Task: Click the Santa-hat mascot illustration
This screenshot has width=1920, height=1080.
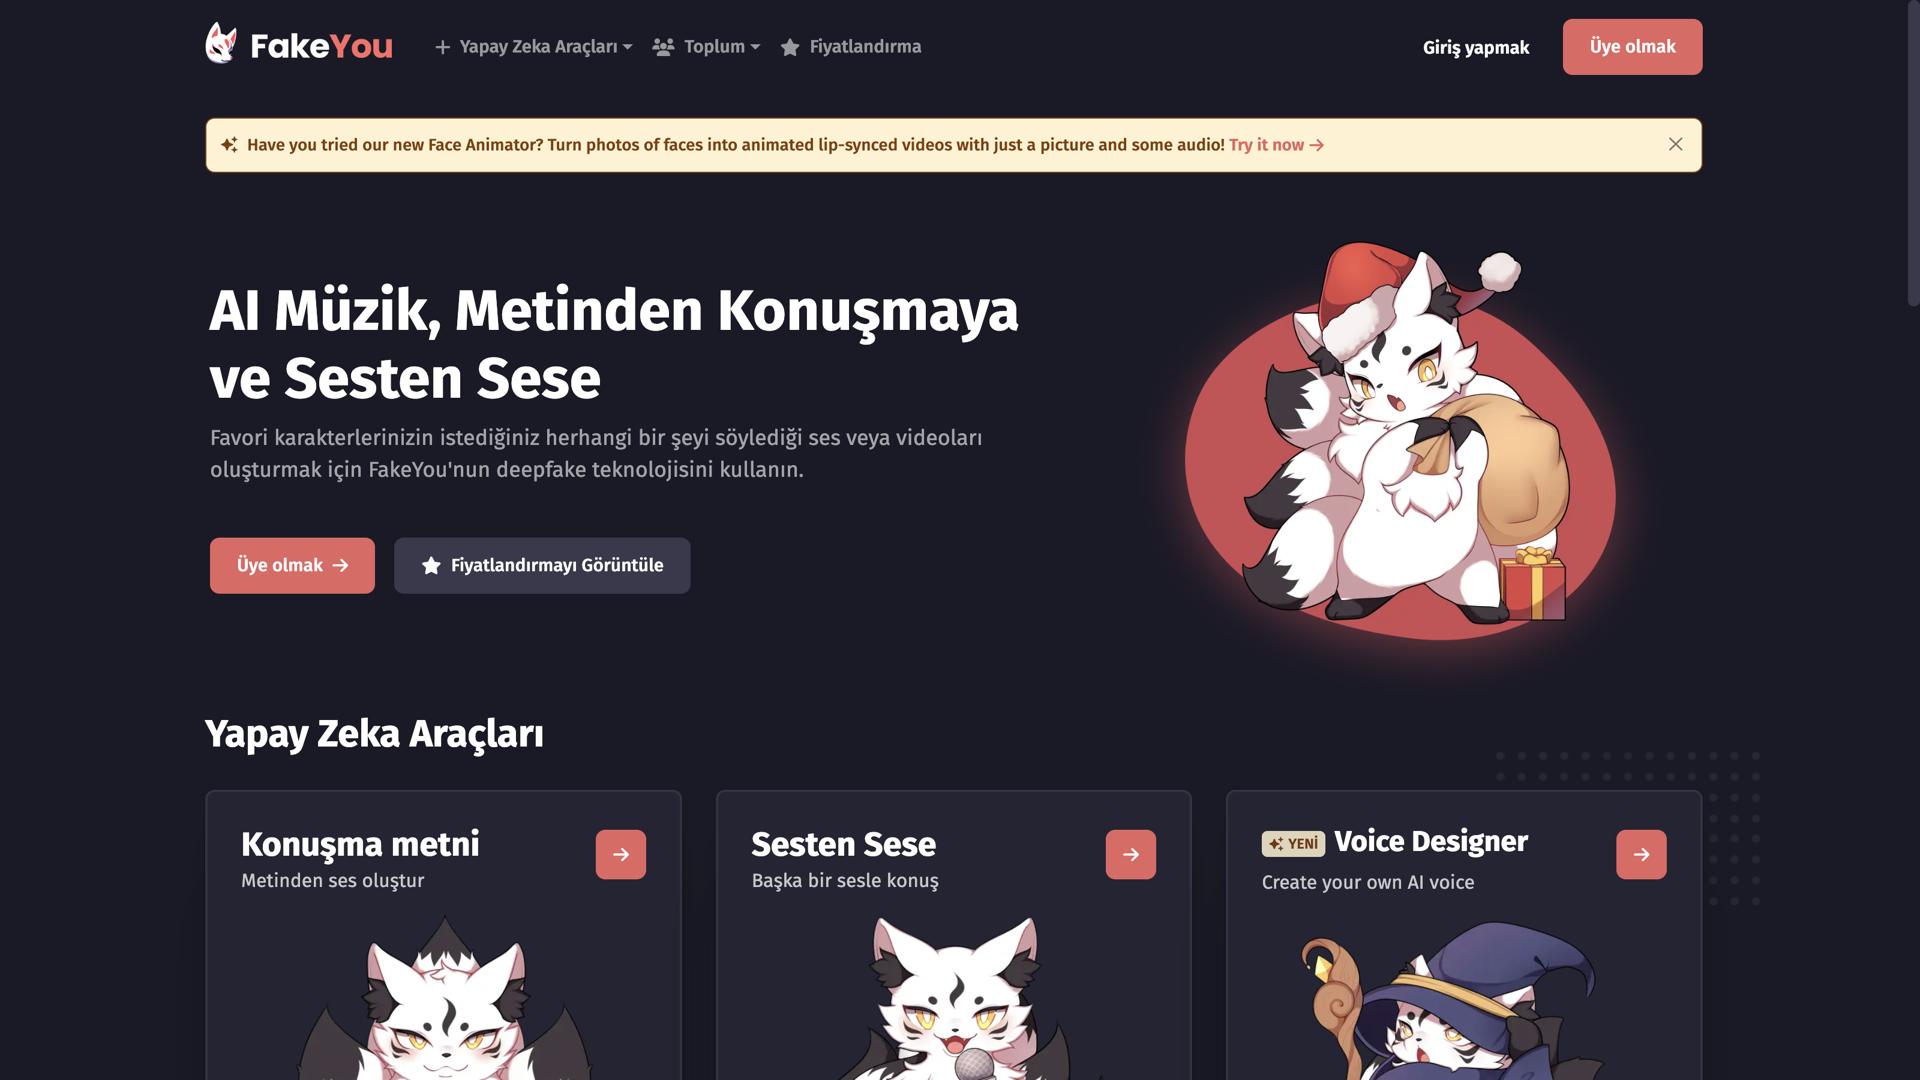Action: point(1400,442)
